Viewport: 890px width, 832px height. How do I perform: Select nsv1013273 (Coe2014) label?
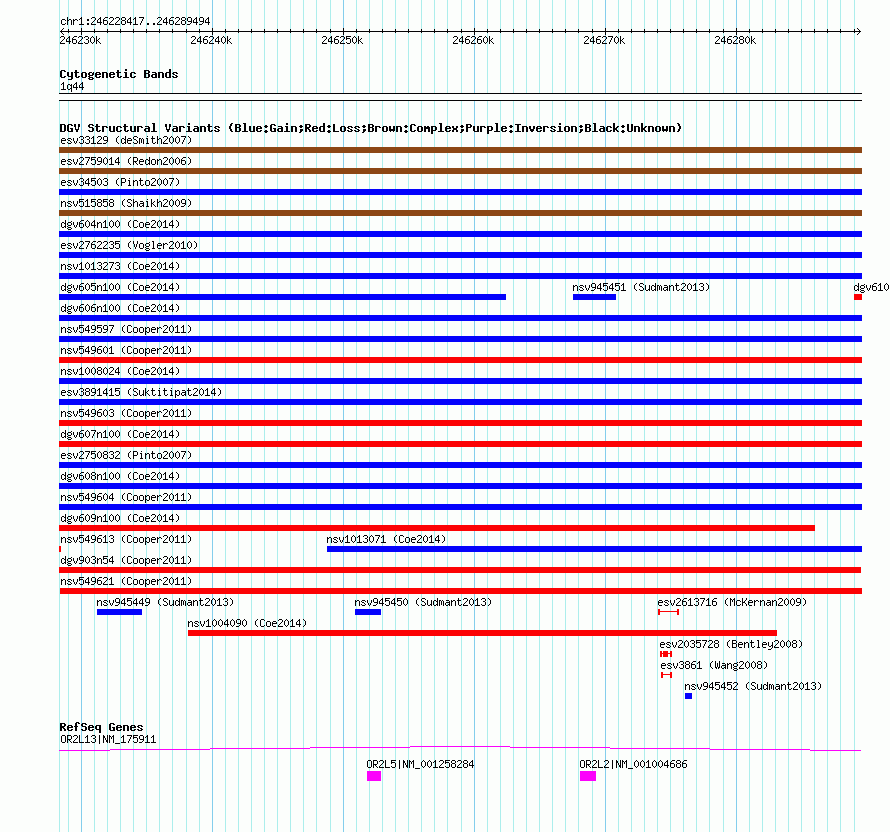pyautogui.click(x=120, y=266)
